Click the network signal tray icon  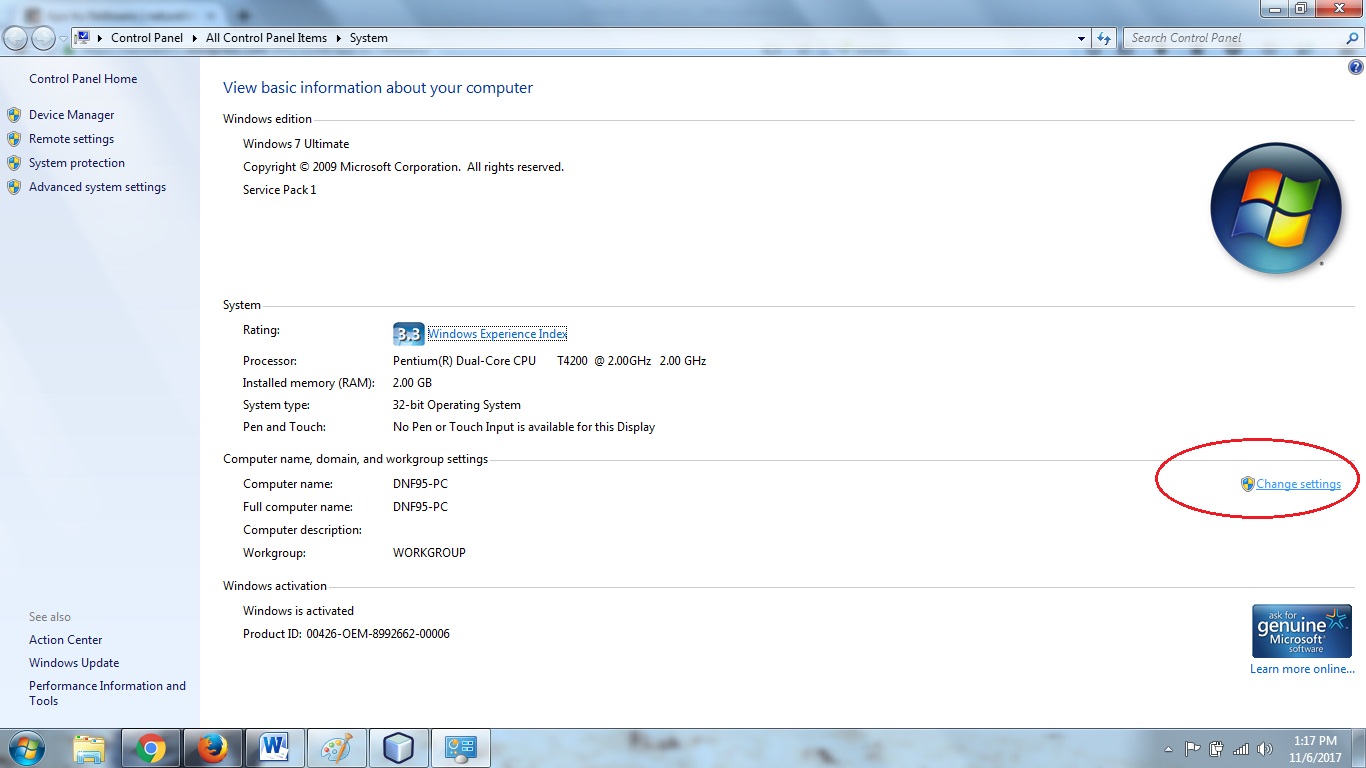pos(1241,749)
